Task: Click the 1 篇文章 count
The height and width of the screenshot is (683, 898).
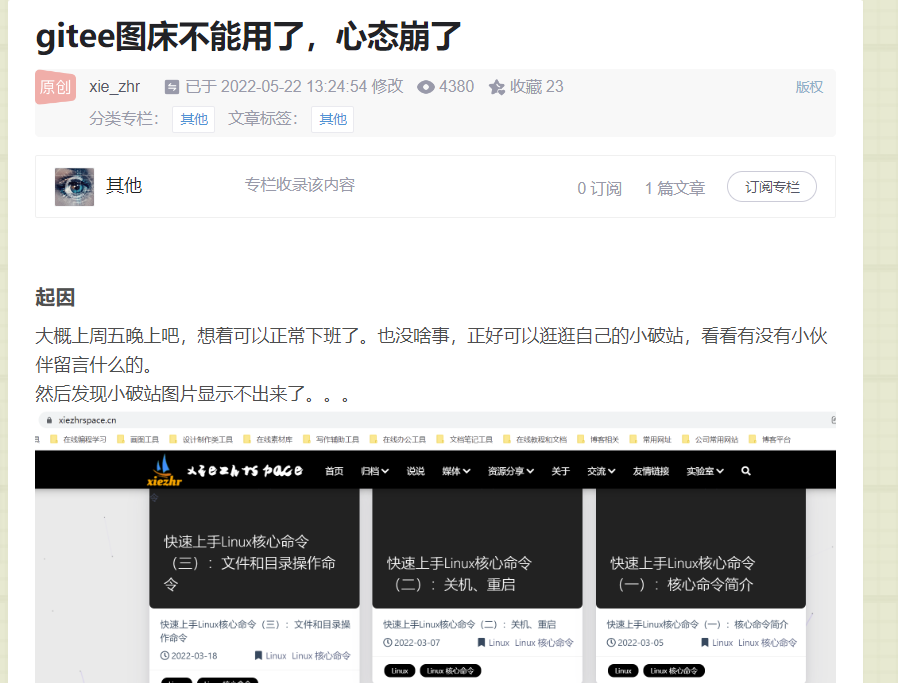Action: 675,188
